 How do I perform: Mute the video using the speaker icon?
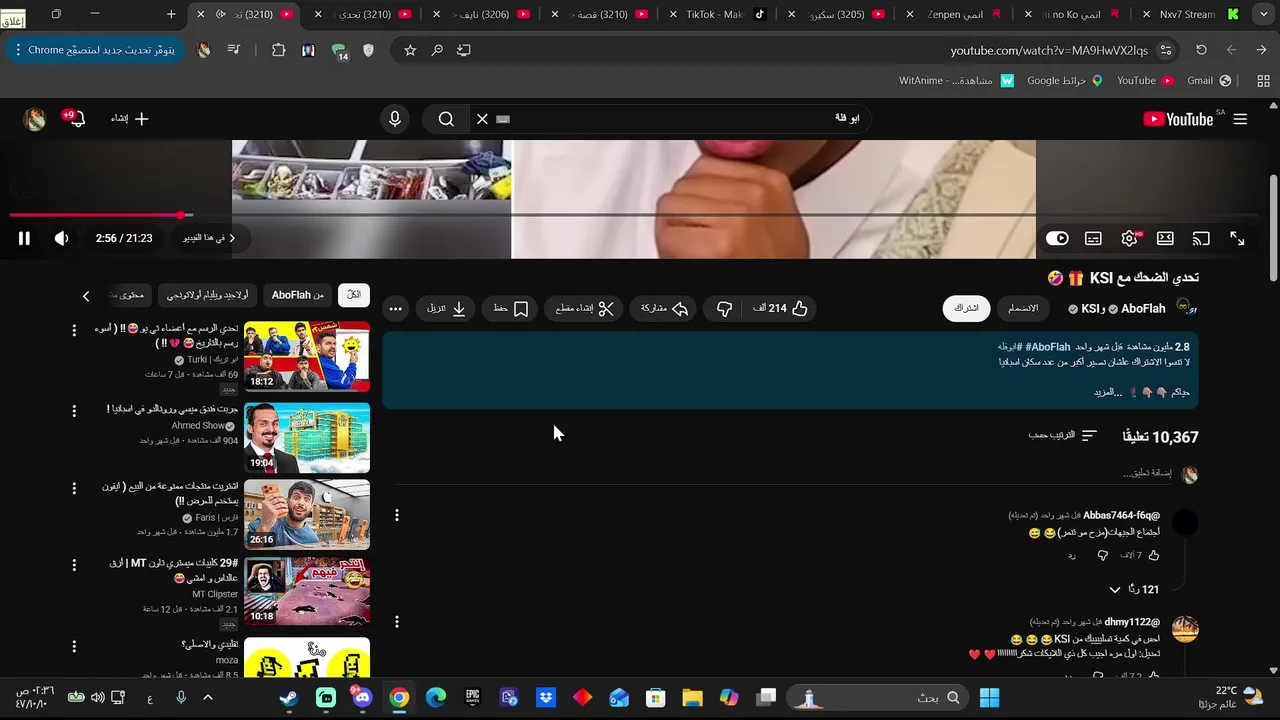point(61,238)
